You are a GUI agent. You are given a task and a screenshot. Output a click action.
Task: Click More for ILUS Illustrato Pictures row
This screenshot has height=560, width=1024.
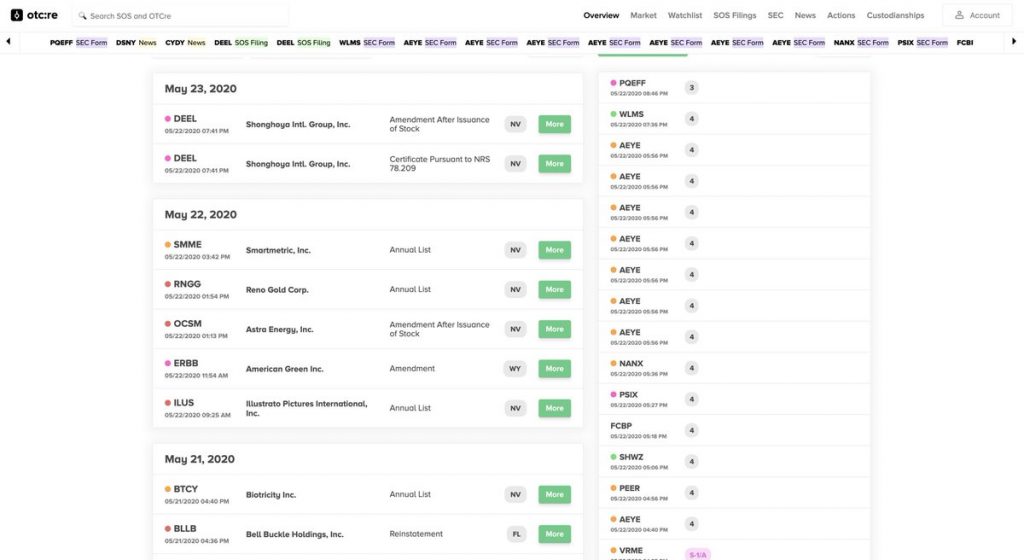[x=554, y=408]
